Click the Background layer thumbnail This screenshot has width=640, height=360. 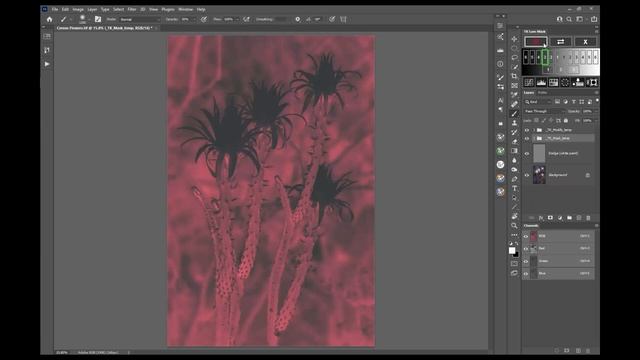pos(539,175)
